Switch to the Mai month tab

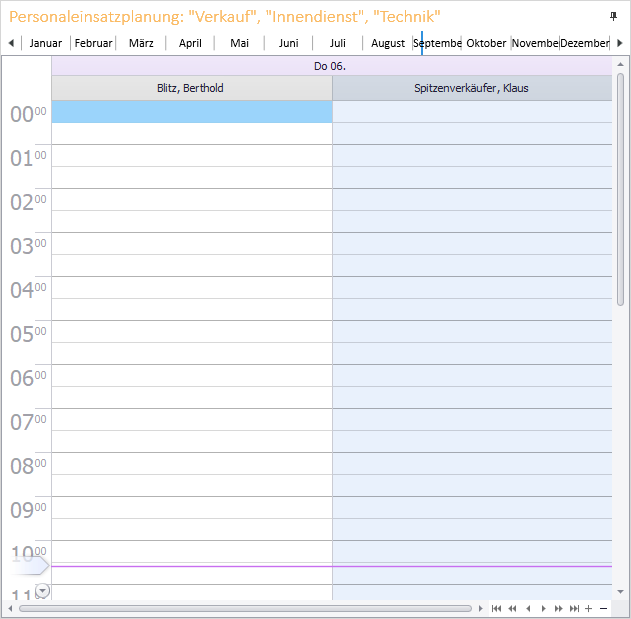tap(239, 43)
